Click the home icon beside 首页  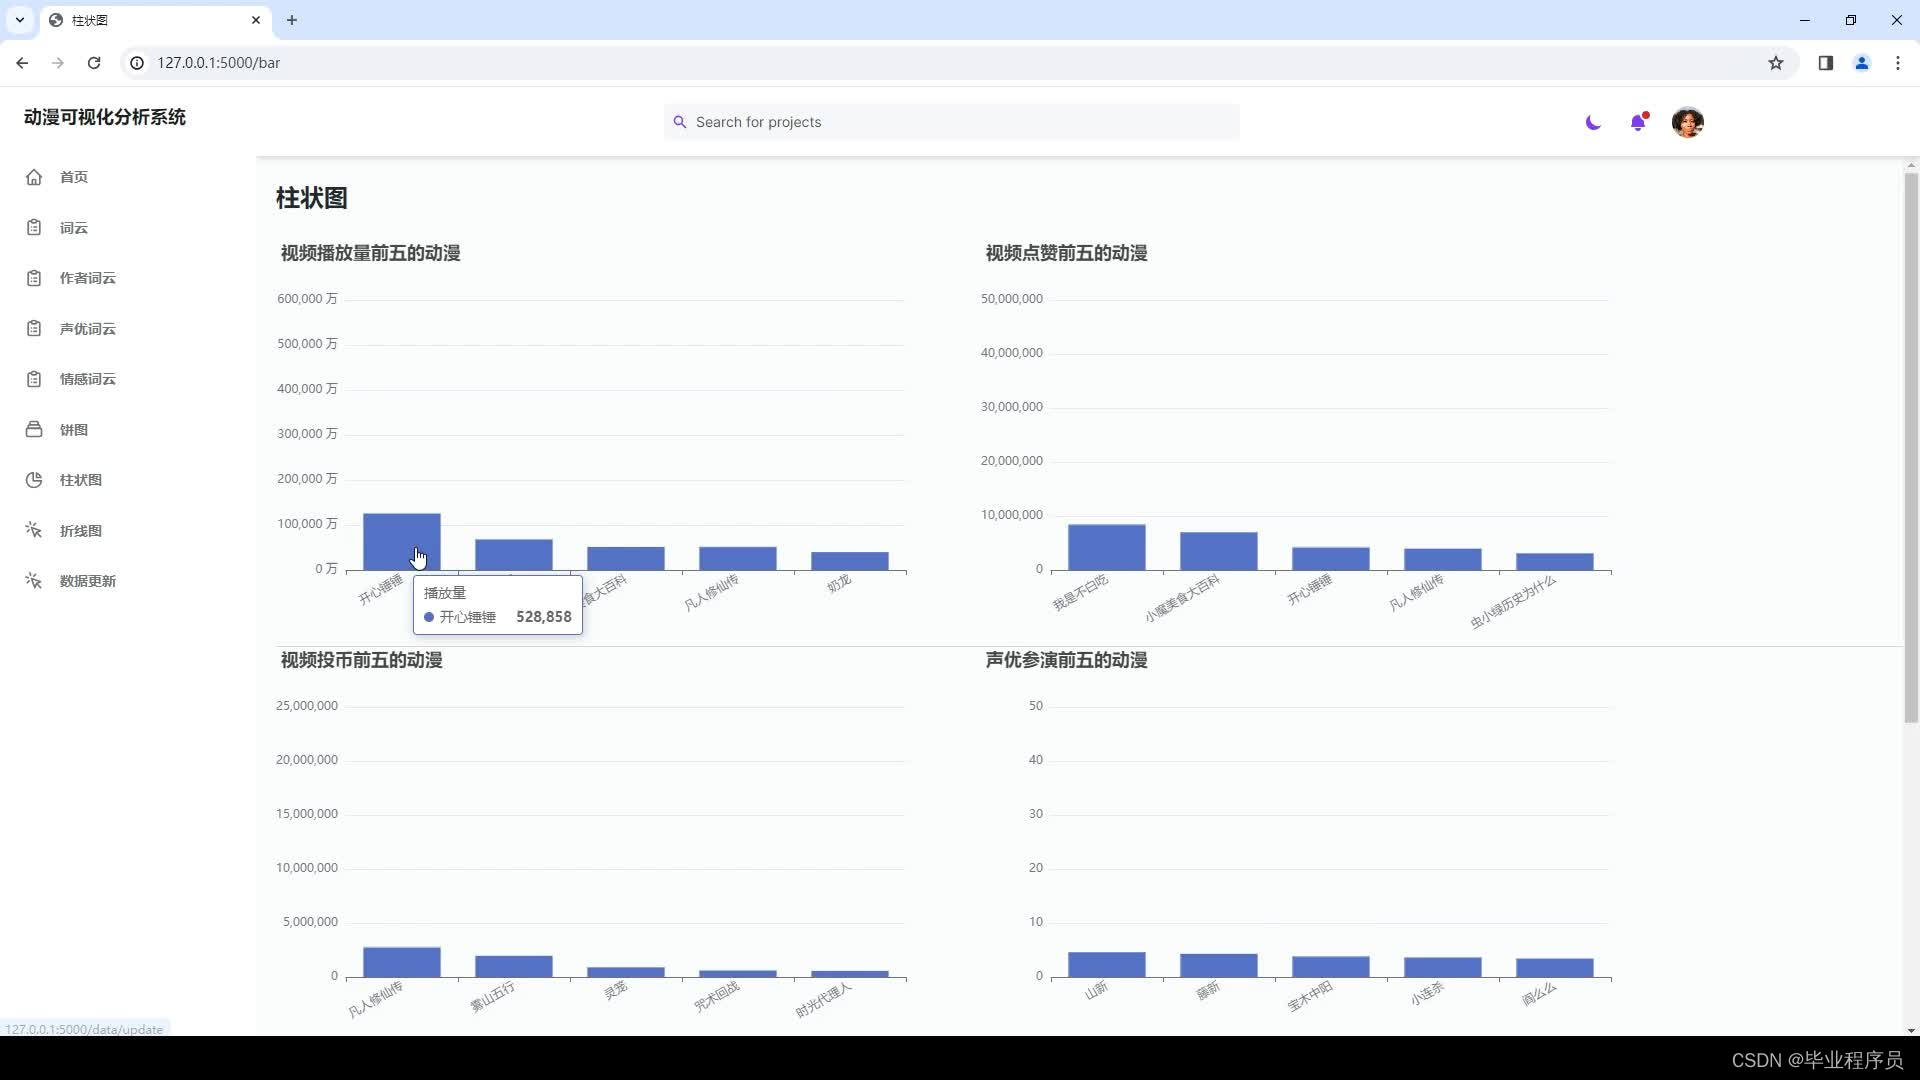point(34,177)
